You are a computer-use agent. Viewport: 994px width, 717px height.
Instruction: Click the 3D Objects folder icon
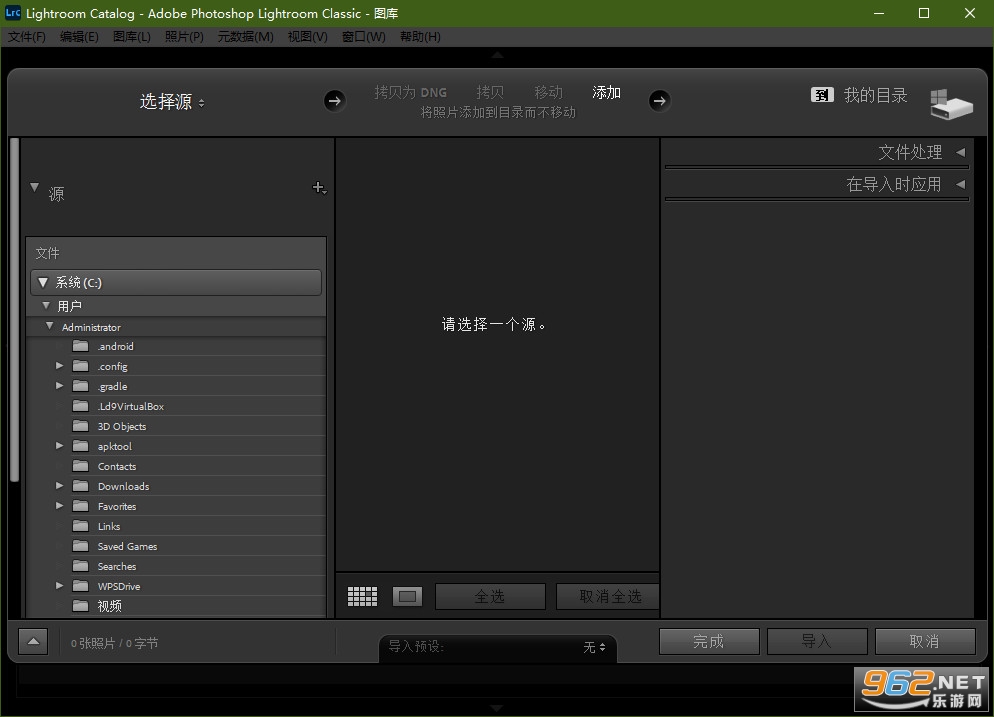pos(81,426)
